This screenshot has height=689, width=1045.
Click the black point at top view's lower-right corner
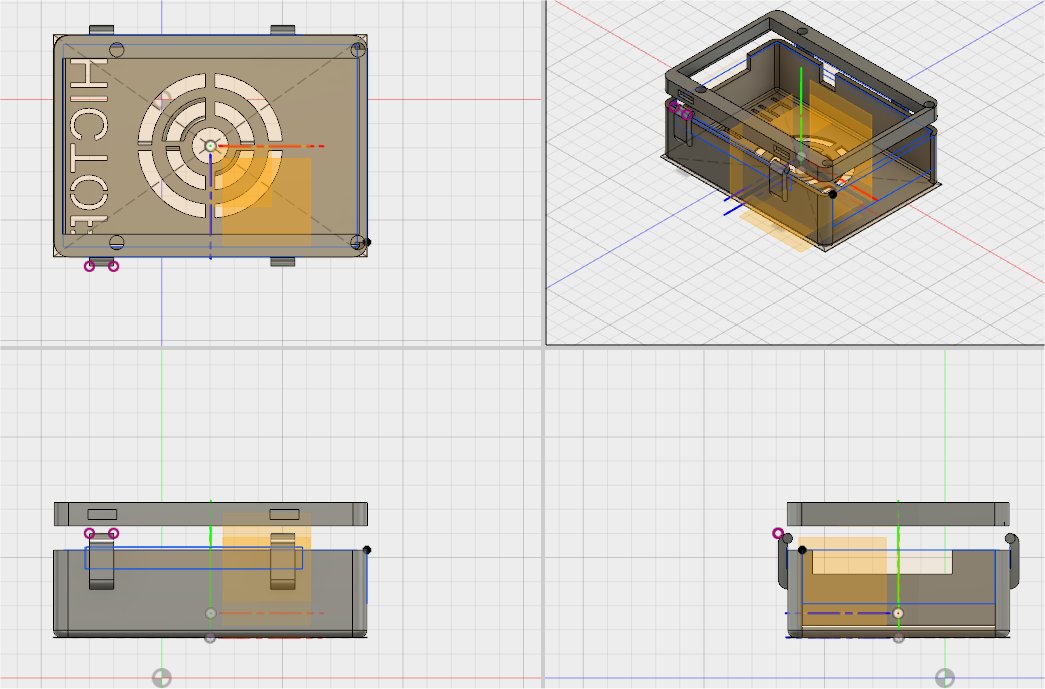366,242
